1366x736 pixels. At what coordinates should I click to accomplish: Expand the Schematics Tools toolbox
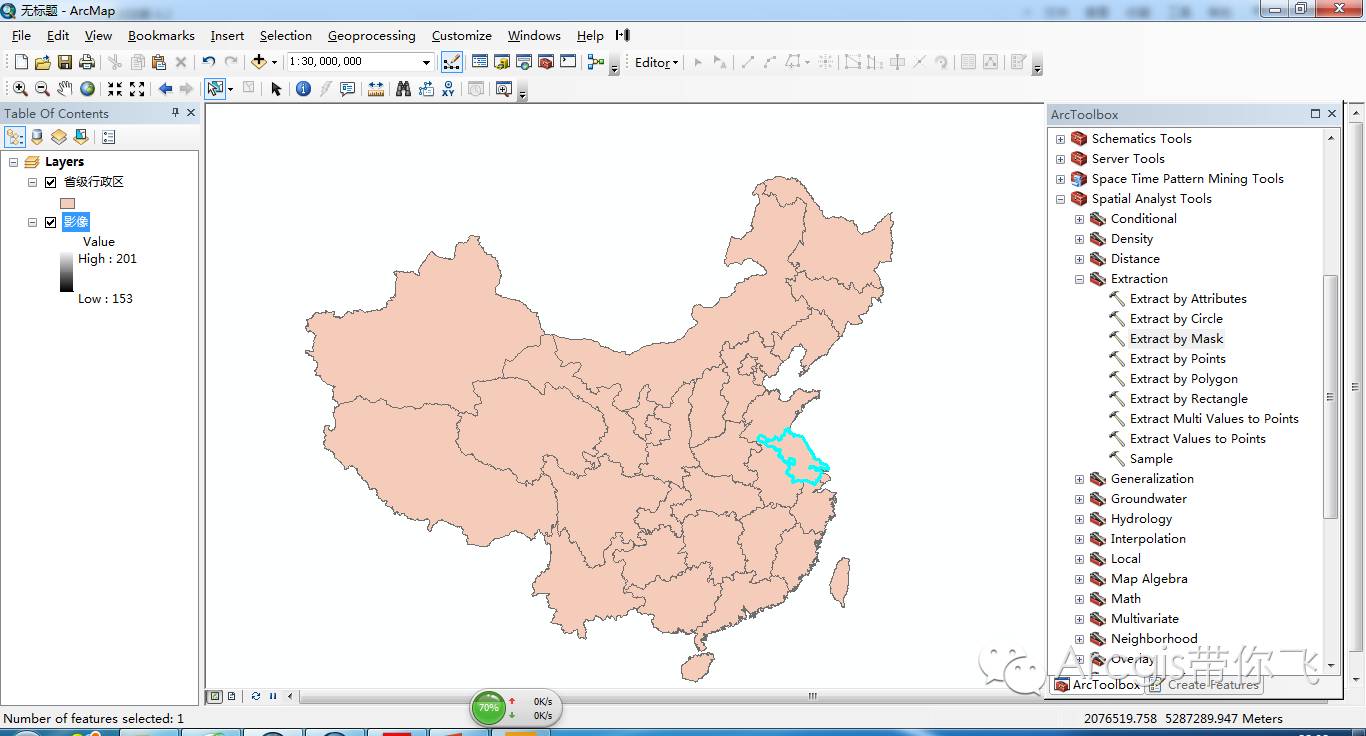click(x=1060, y=139)
